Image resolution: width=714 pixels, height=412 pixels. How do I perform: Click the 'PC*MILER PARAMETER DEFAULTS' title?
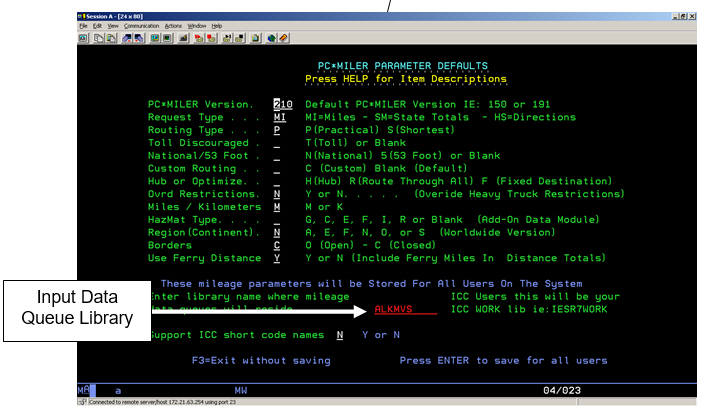pos(403,66)
